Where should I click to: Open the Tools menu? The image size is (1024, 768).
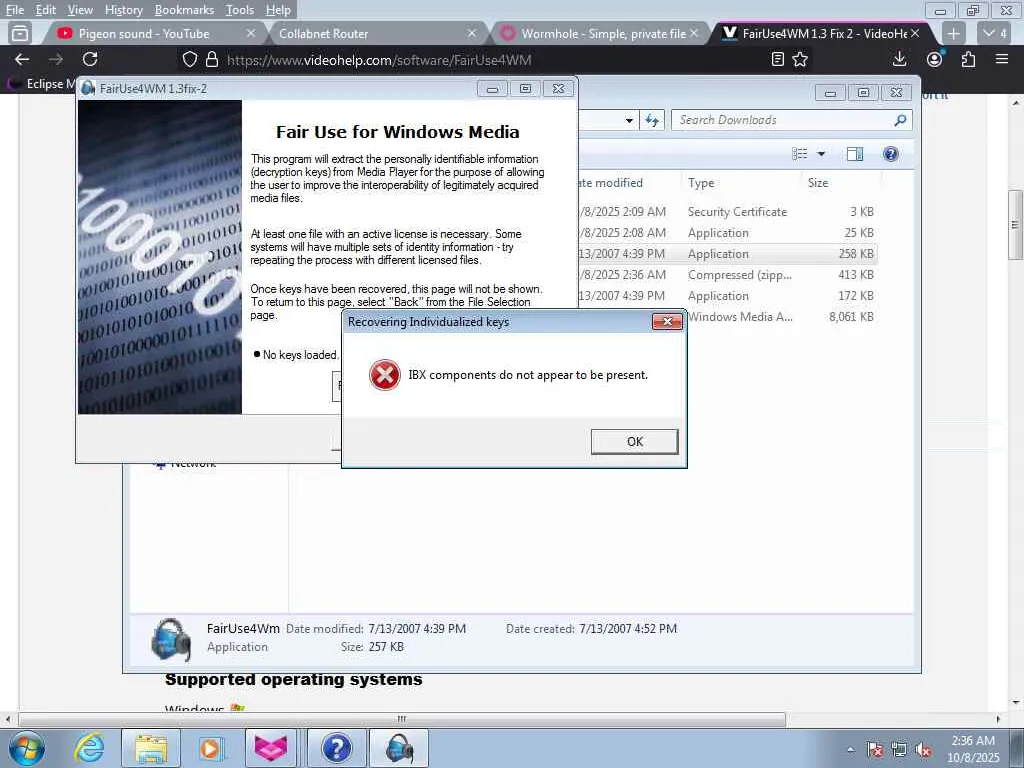(x=240, y=10)
